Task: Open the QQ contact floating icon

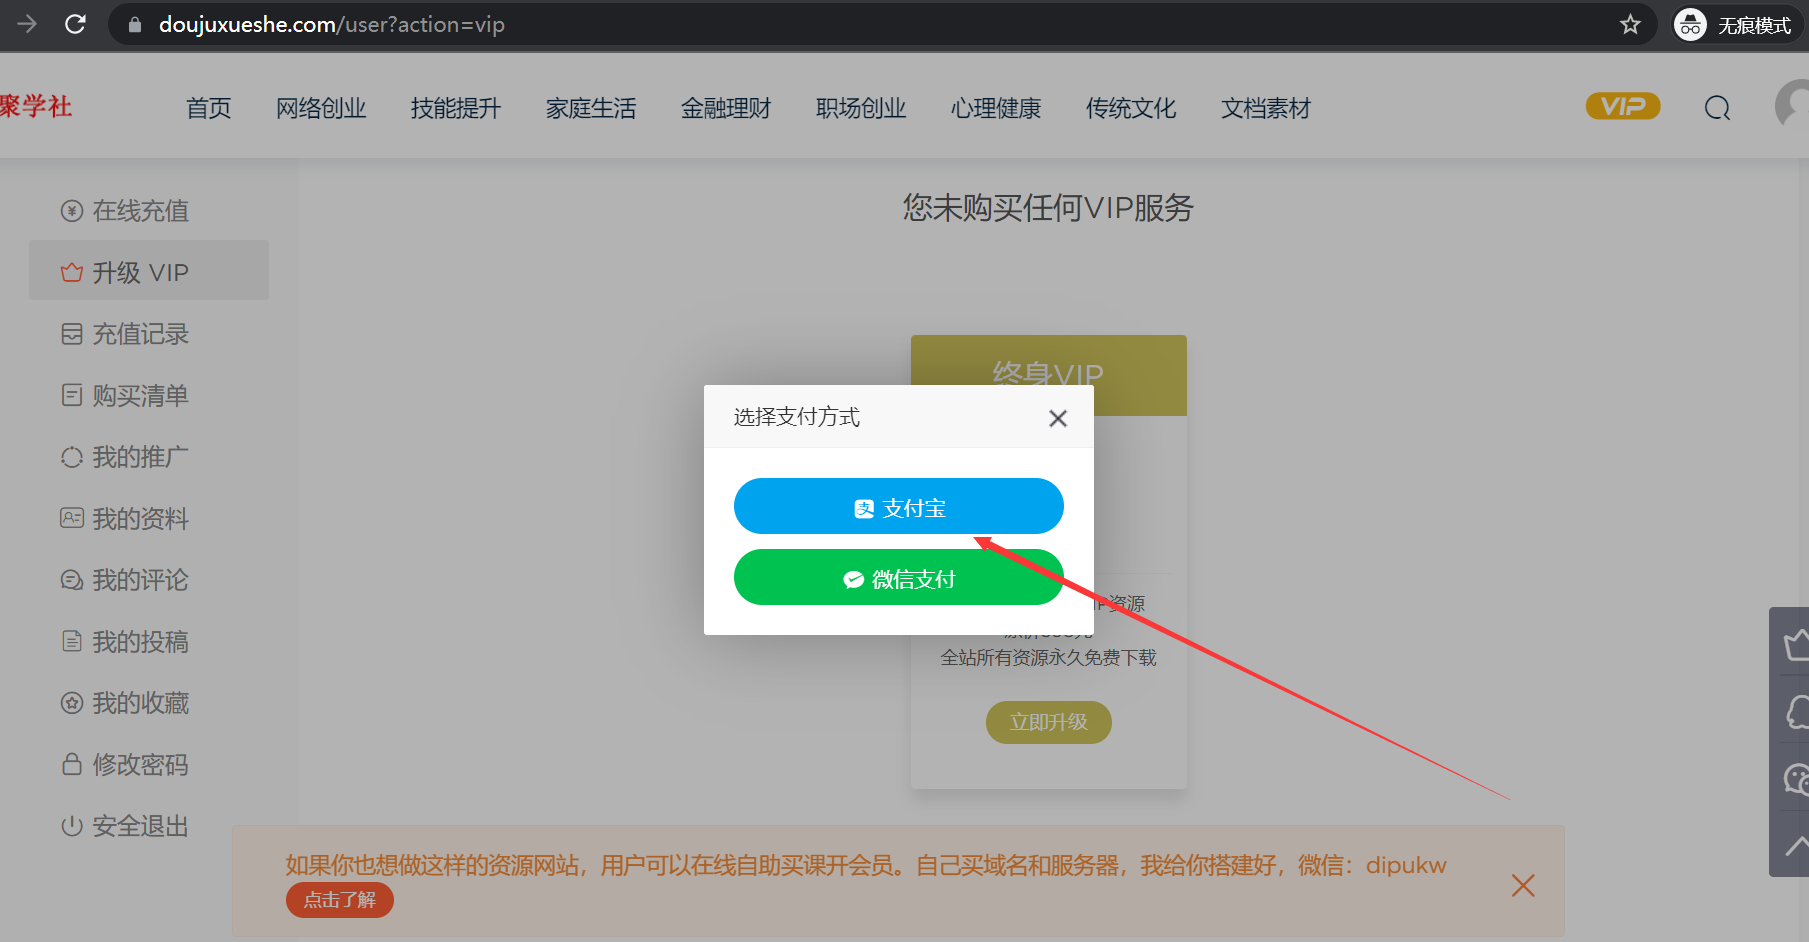Action: tap(1796, 712)
